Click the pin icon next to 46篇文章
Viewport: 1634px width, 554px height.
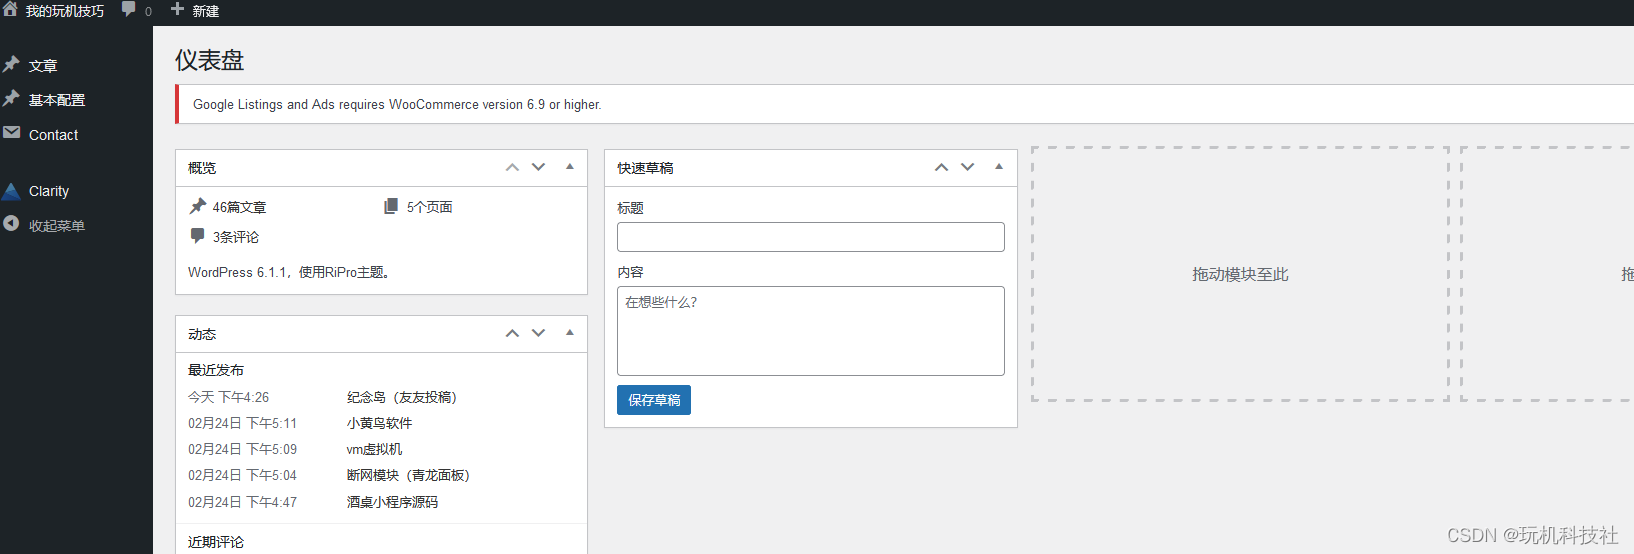198,206
